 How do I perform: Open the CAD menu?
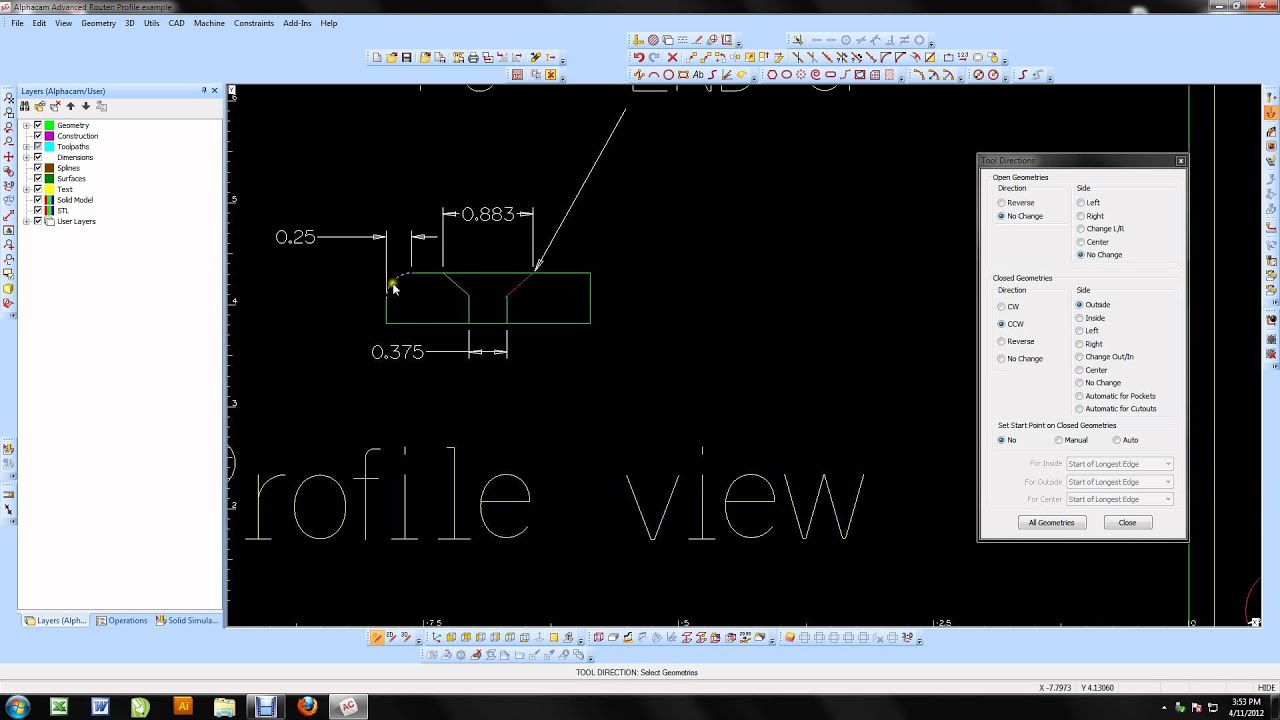coord(176,23)
